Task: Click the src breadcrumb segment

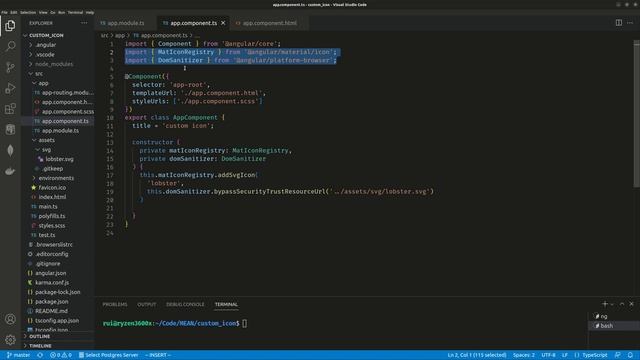Action: point(104,36)
